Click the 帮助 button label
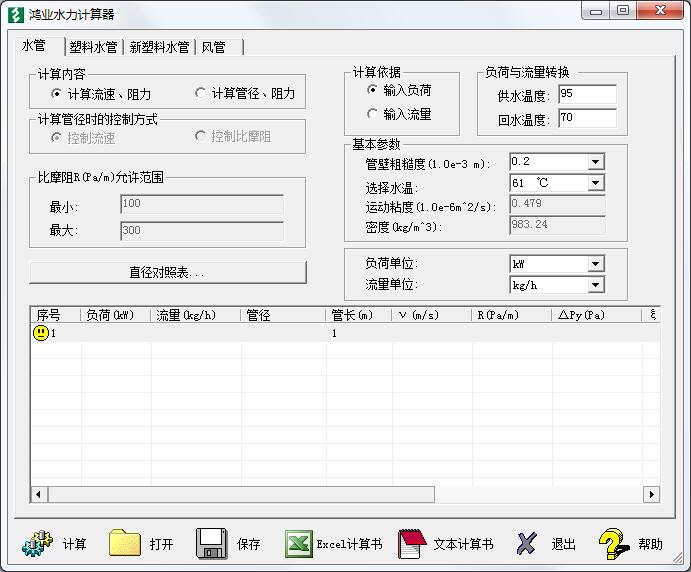Screen dimensions: 691x572 [x=650, y=544]
